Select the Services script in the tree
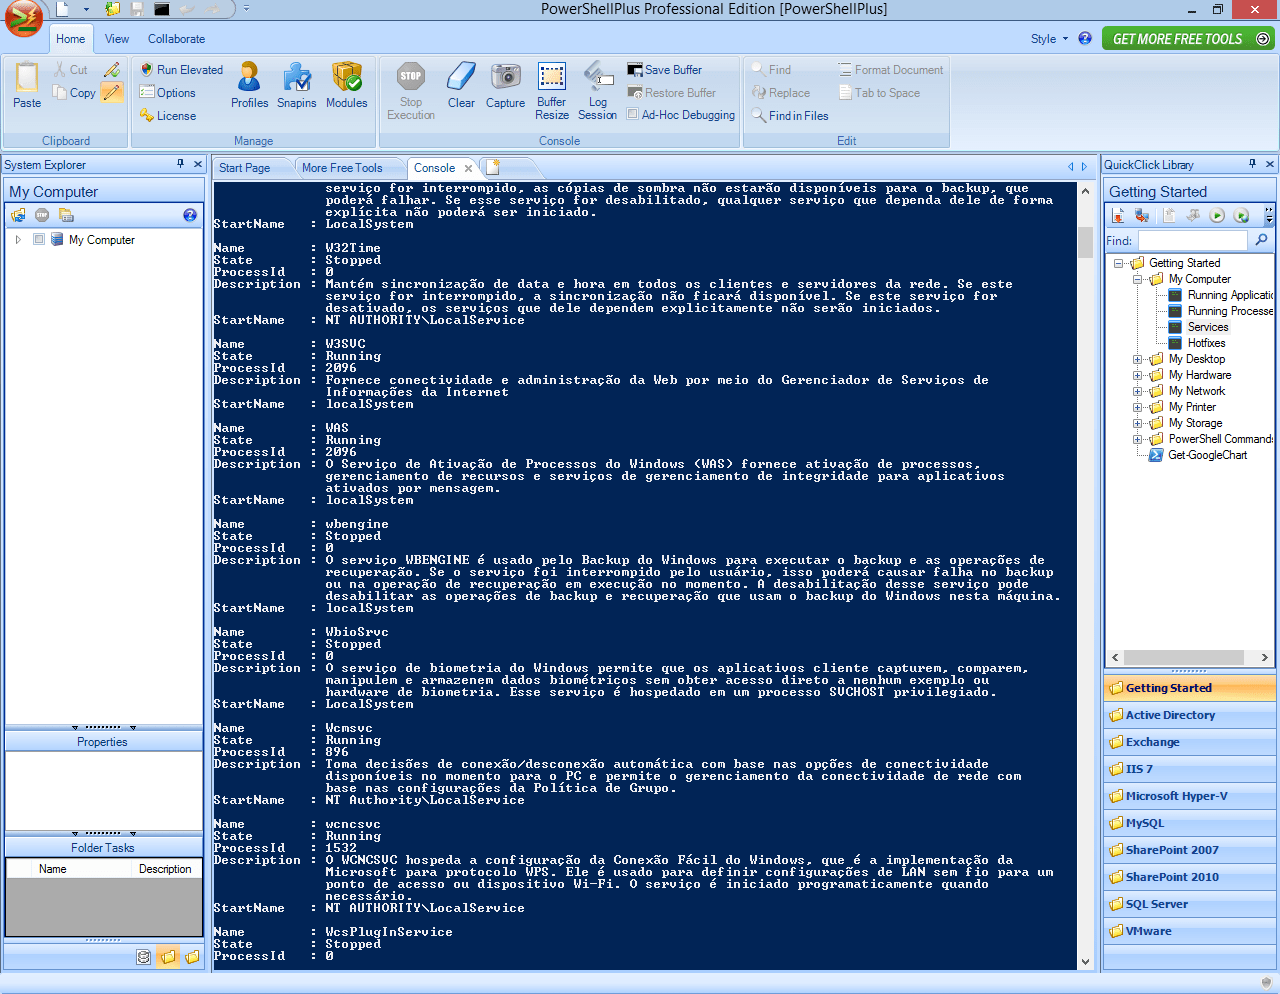 pos(1208,327)
